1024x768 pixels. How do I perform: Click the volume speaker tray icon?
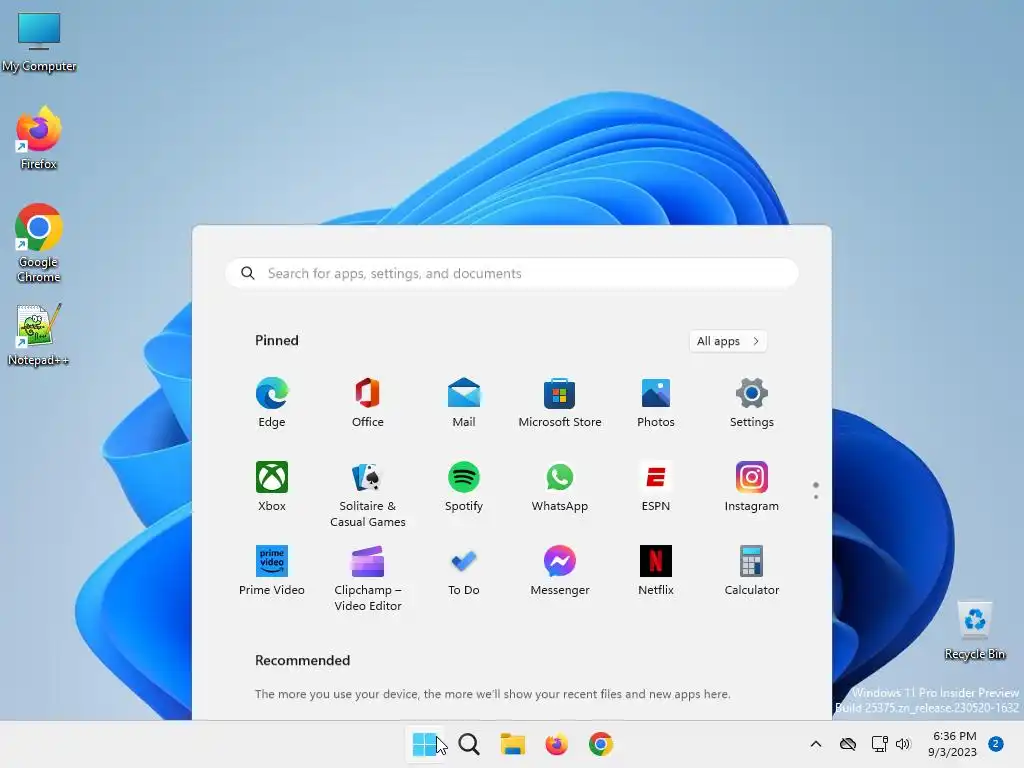903,744
